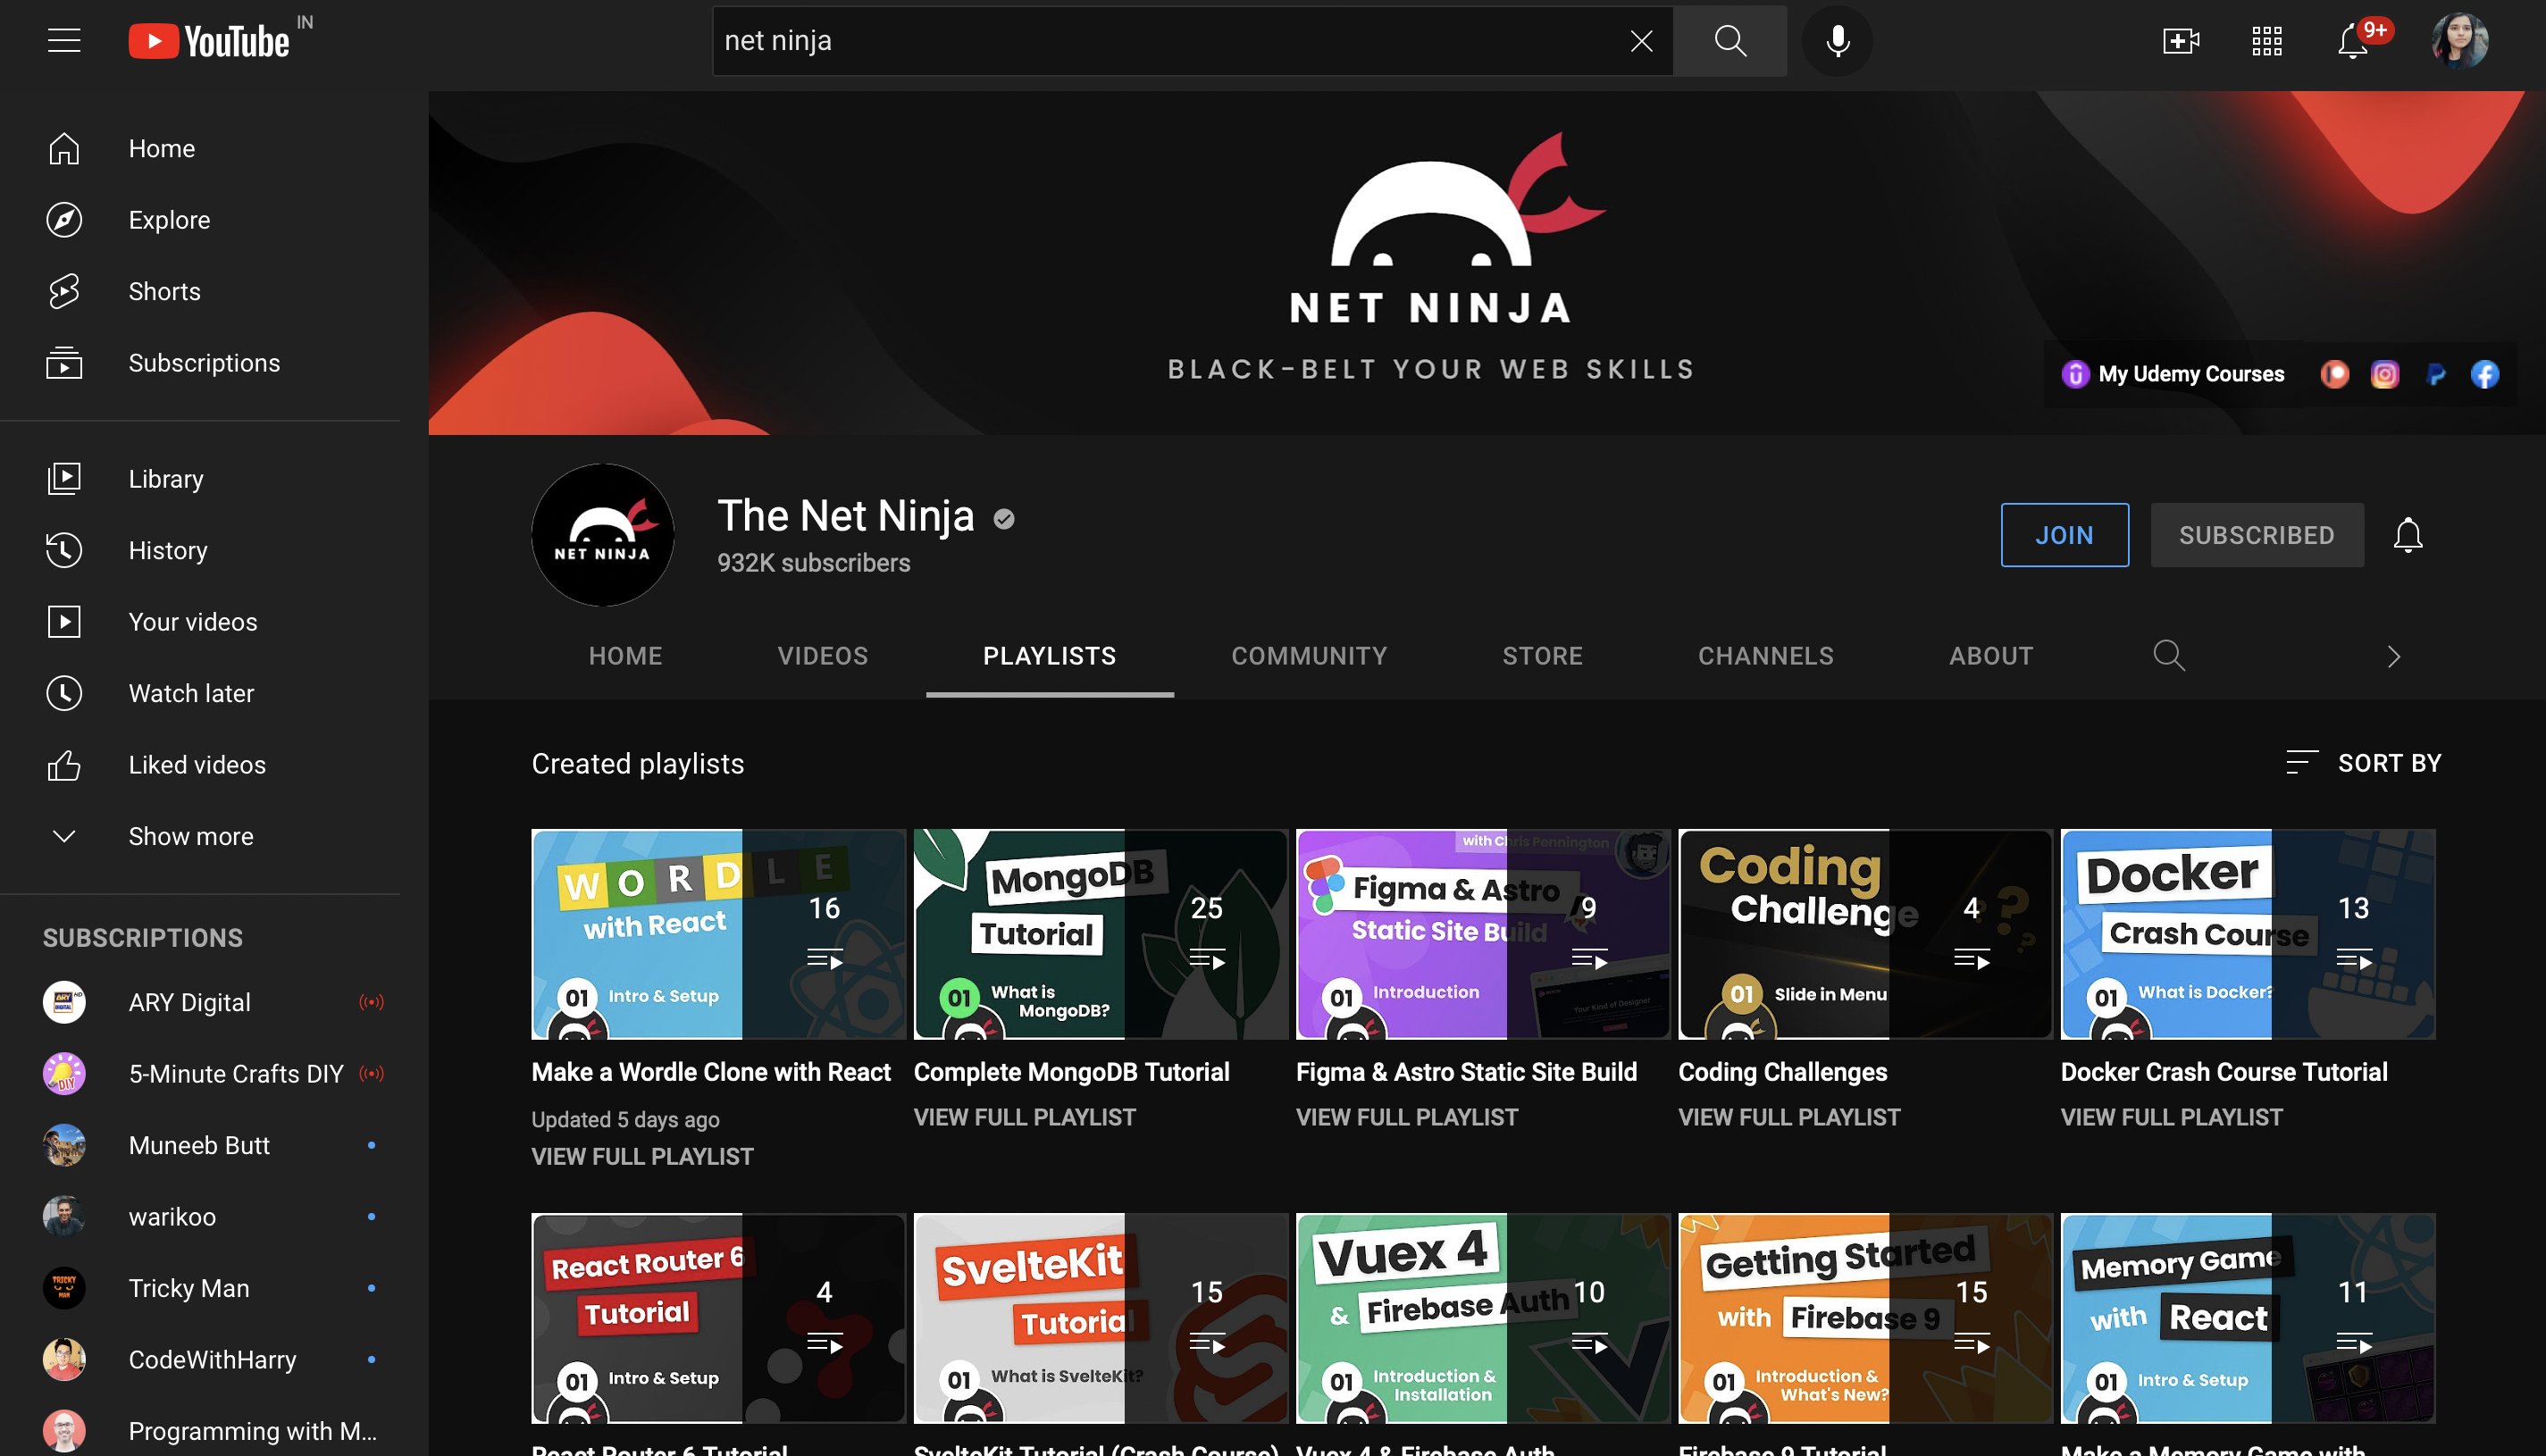Open the MongoDB Tutorial playlist thumbnail
The width and height of the screenshot is (2546, 1456).
pyautogui.click(x=1100, y=934)
